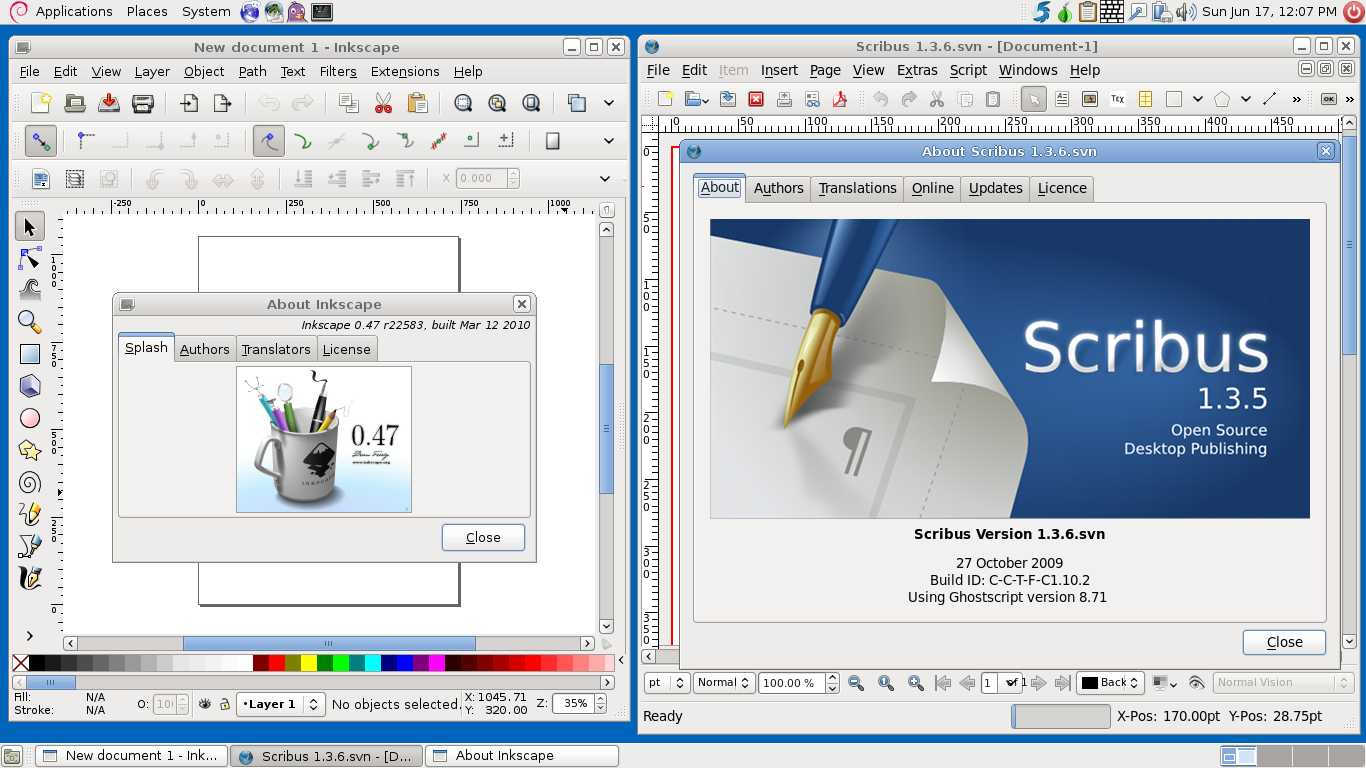Click the Insert Text Frame icon in Scribus

click(x=1062, y=99)
